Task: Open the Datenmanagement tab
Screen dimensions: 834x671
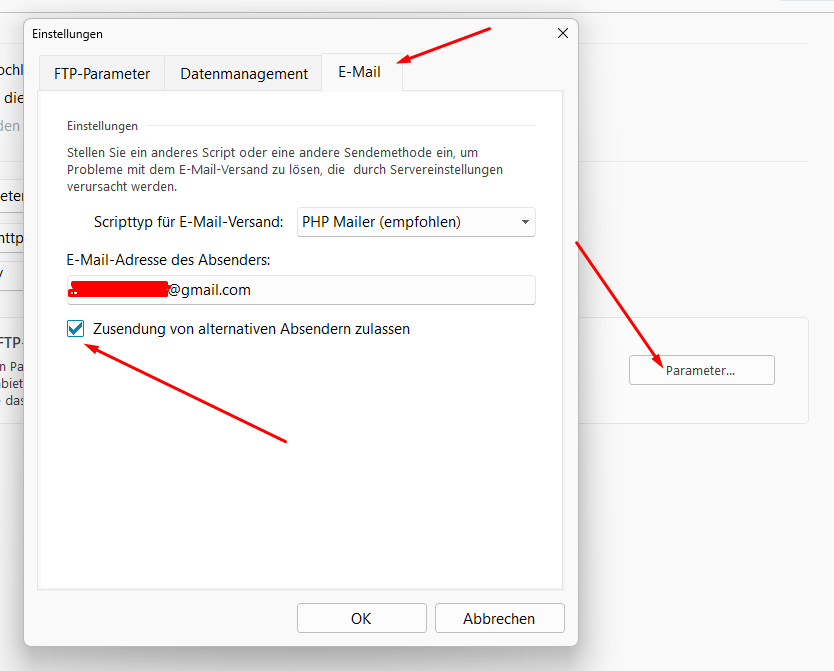Action: (244, 73)
